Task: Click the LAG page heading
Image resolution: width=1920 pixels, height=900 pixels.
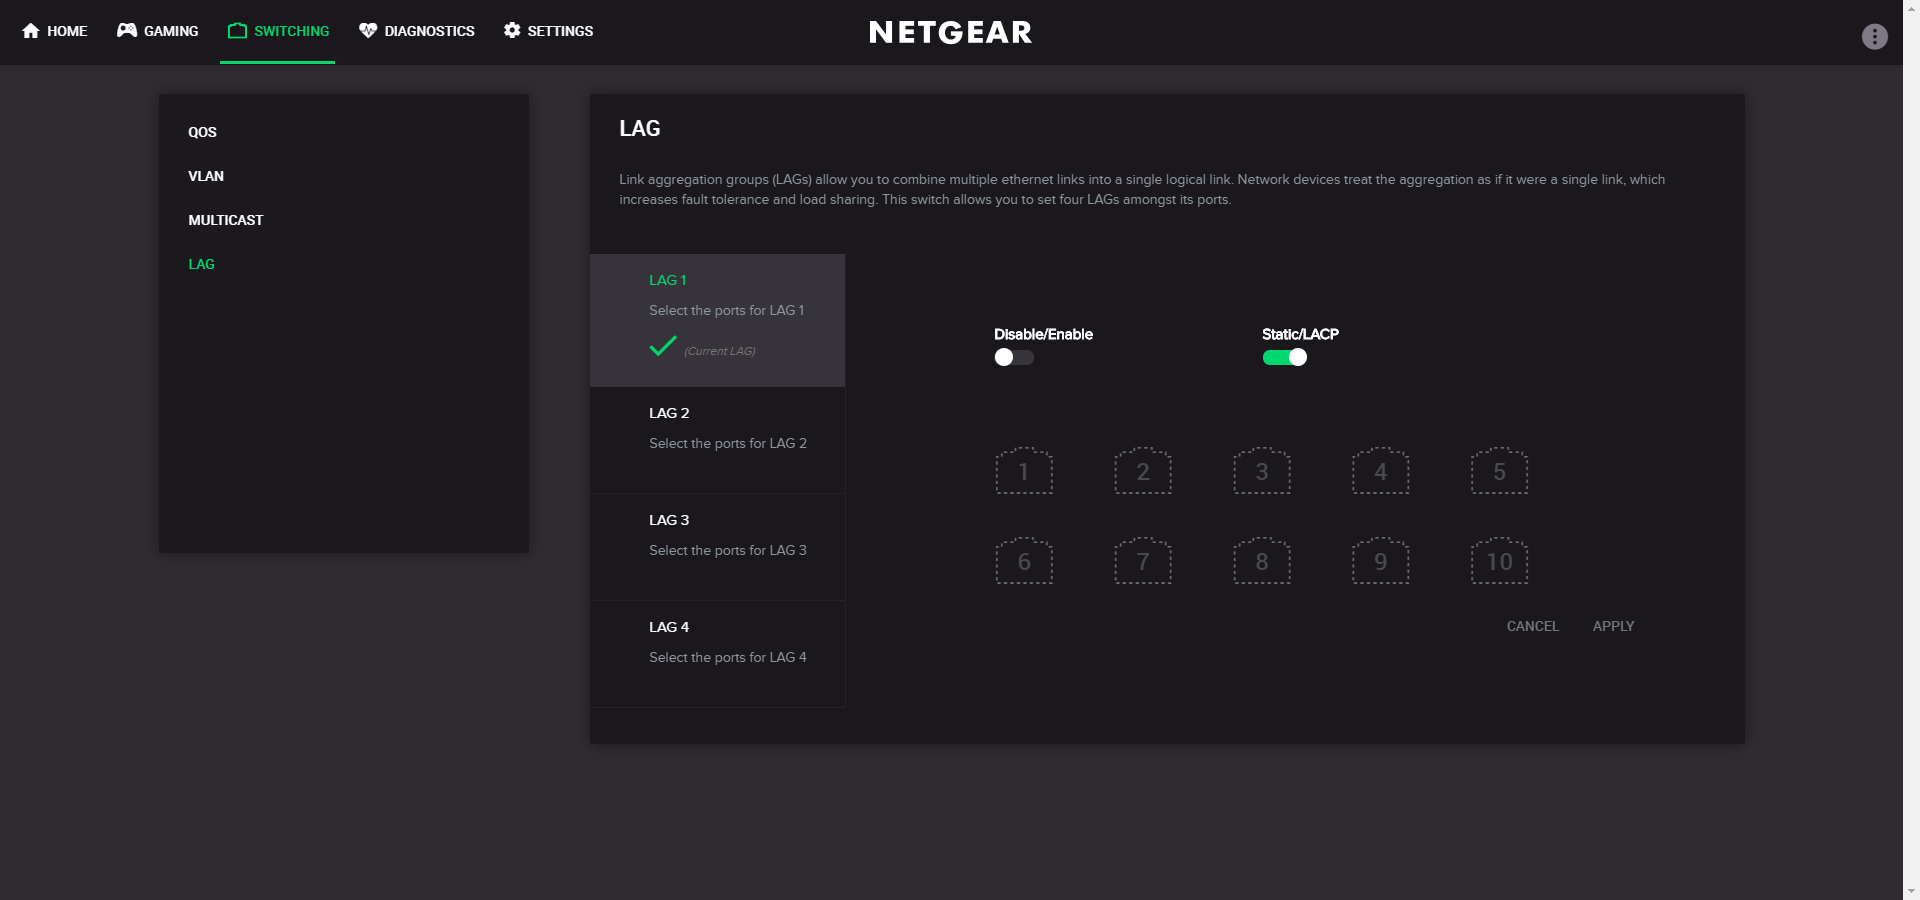Action: [640, 128]
